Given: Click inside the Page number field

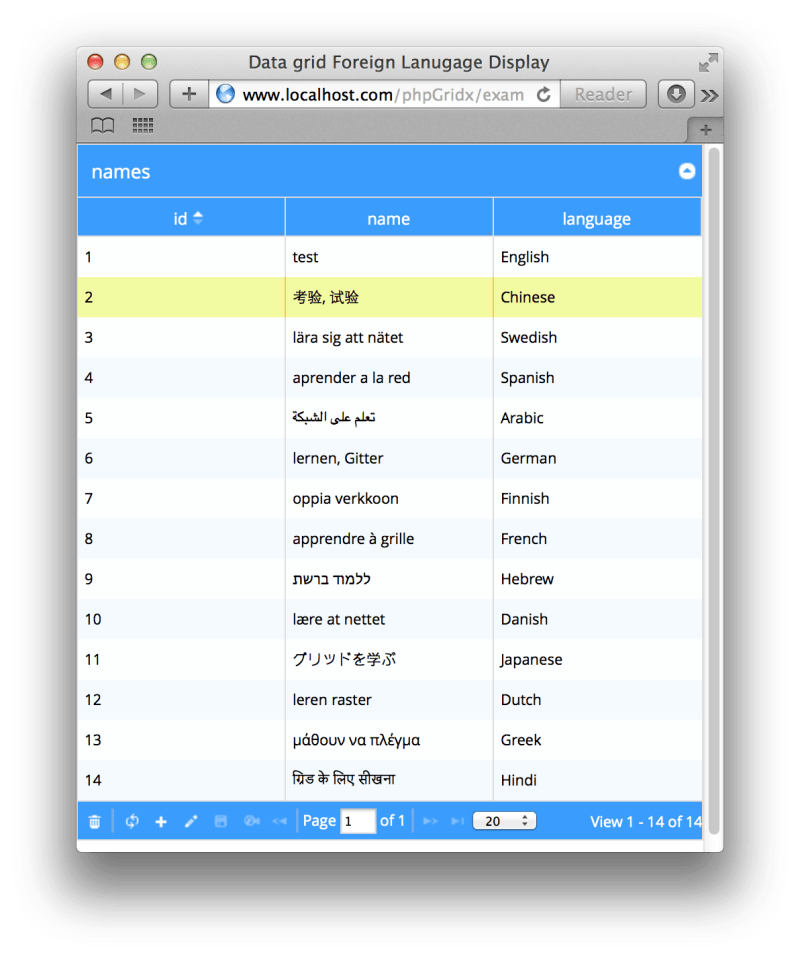Looking at the screenshot, I should (x=357, y=820).
